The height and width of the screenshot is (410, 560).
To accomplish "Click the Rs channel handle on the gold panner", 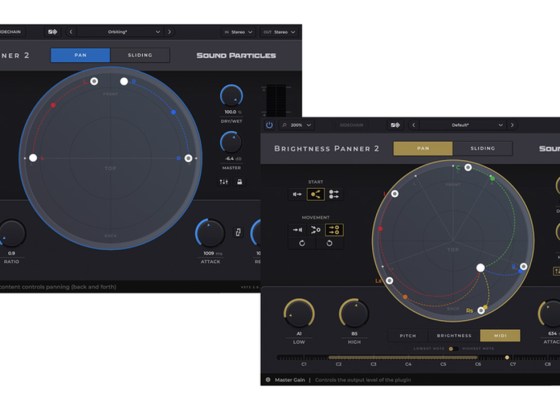I will pyautogui.click(x=481, y=310).
